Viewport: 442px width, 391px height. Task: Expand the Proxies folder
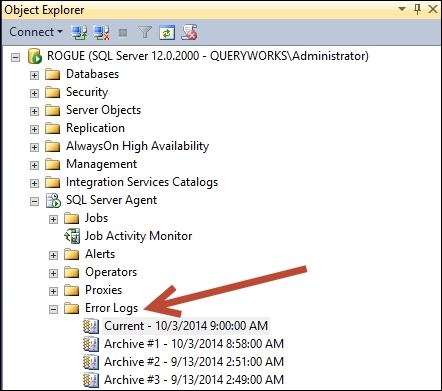point(53,291)
